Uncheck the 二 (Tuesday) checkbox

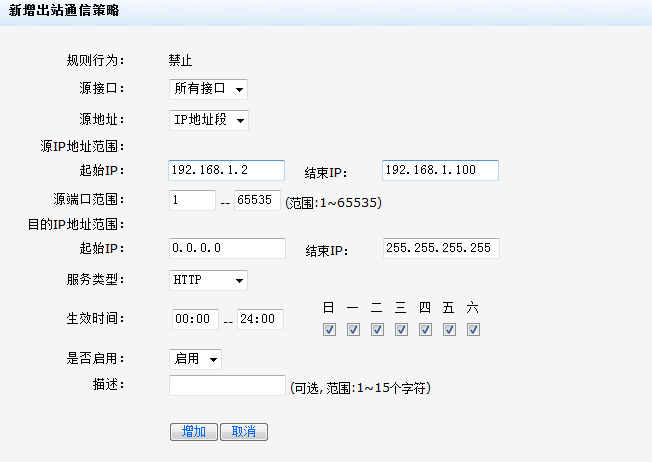coord(377,329)
